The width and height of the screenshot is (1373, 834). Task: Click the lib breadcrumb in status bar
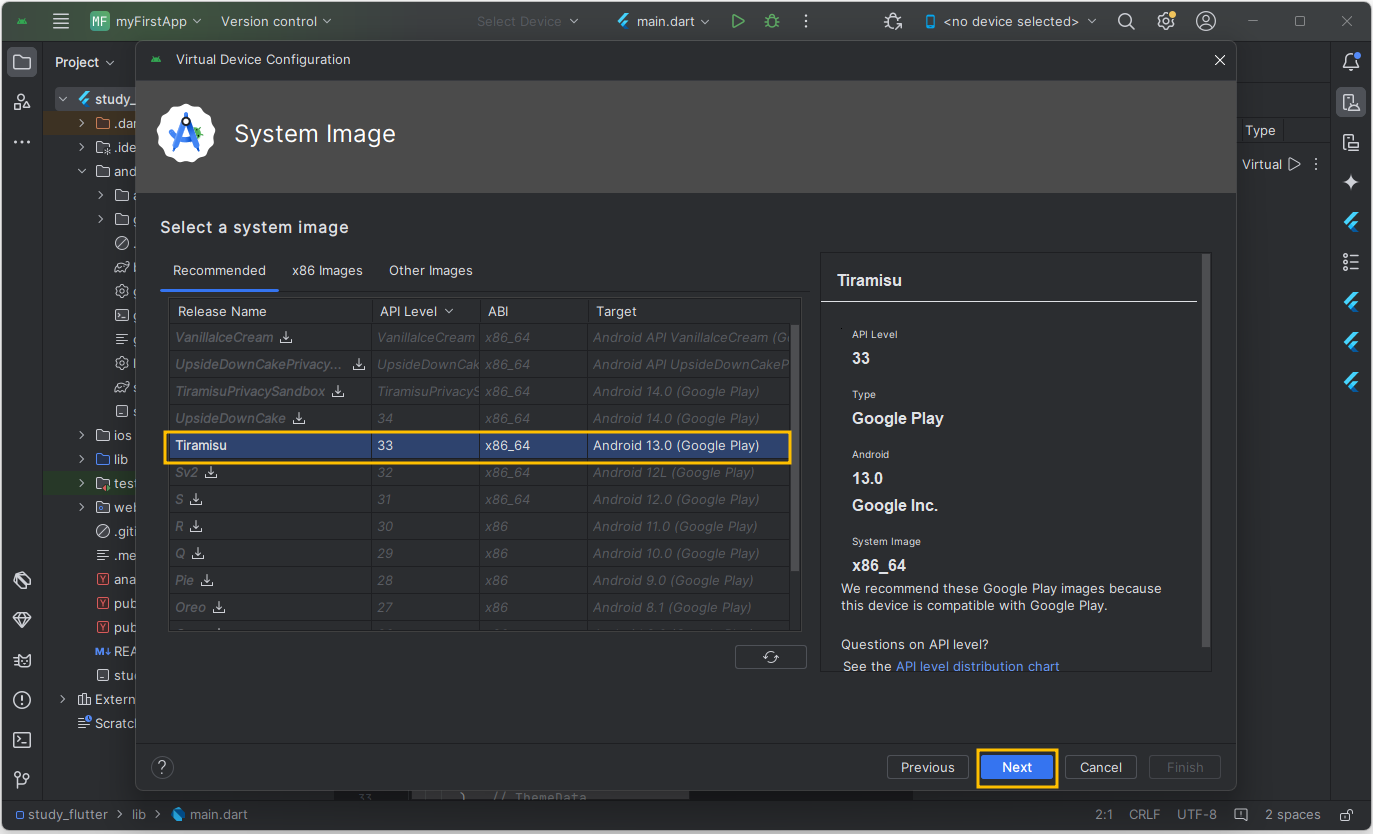click(139, 815)
